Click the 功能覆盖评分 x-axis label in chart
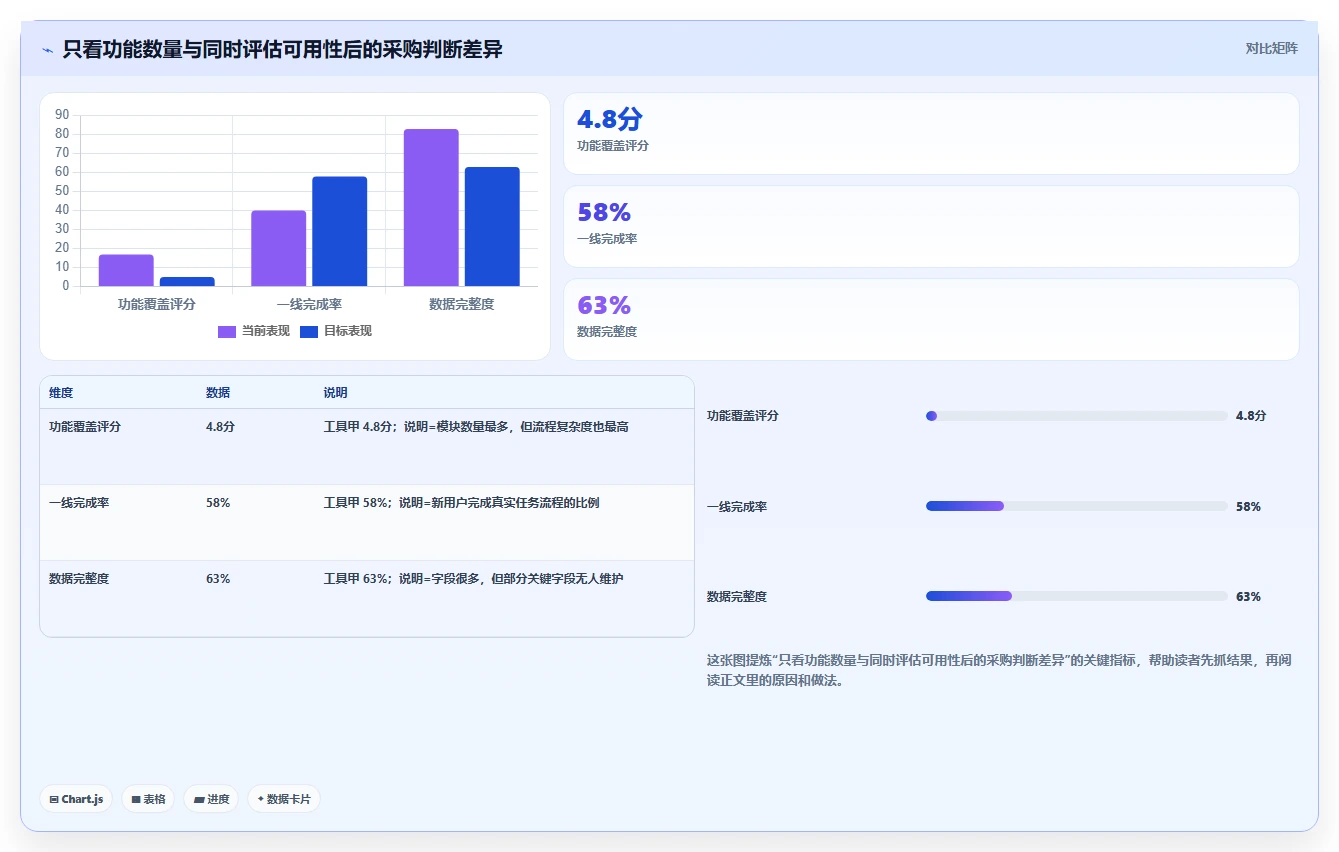The image size is (1339, 852). [x=156, y=304]
